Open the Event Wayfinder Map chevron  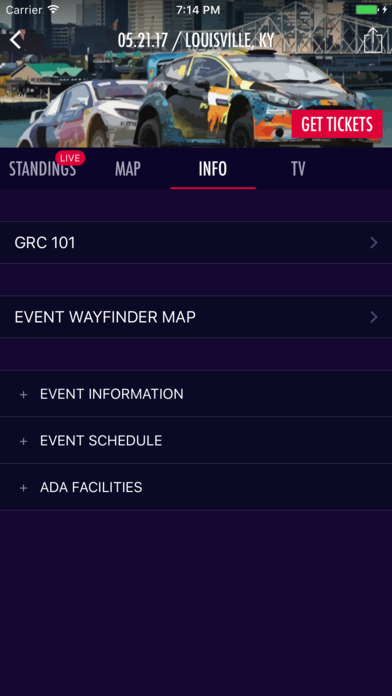(x=374, y=317)
